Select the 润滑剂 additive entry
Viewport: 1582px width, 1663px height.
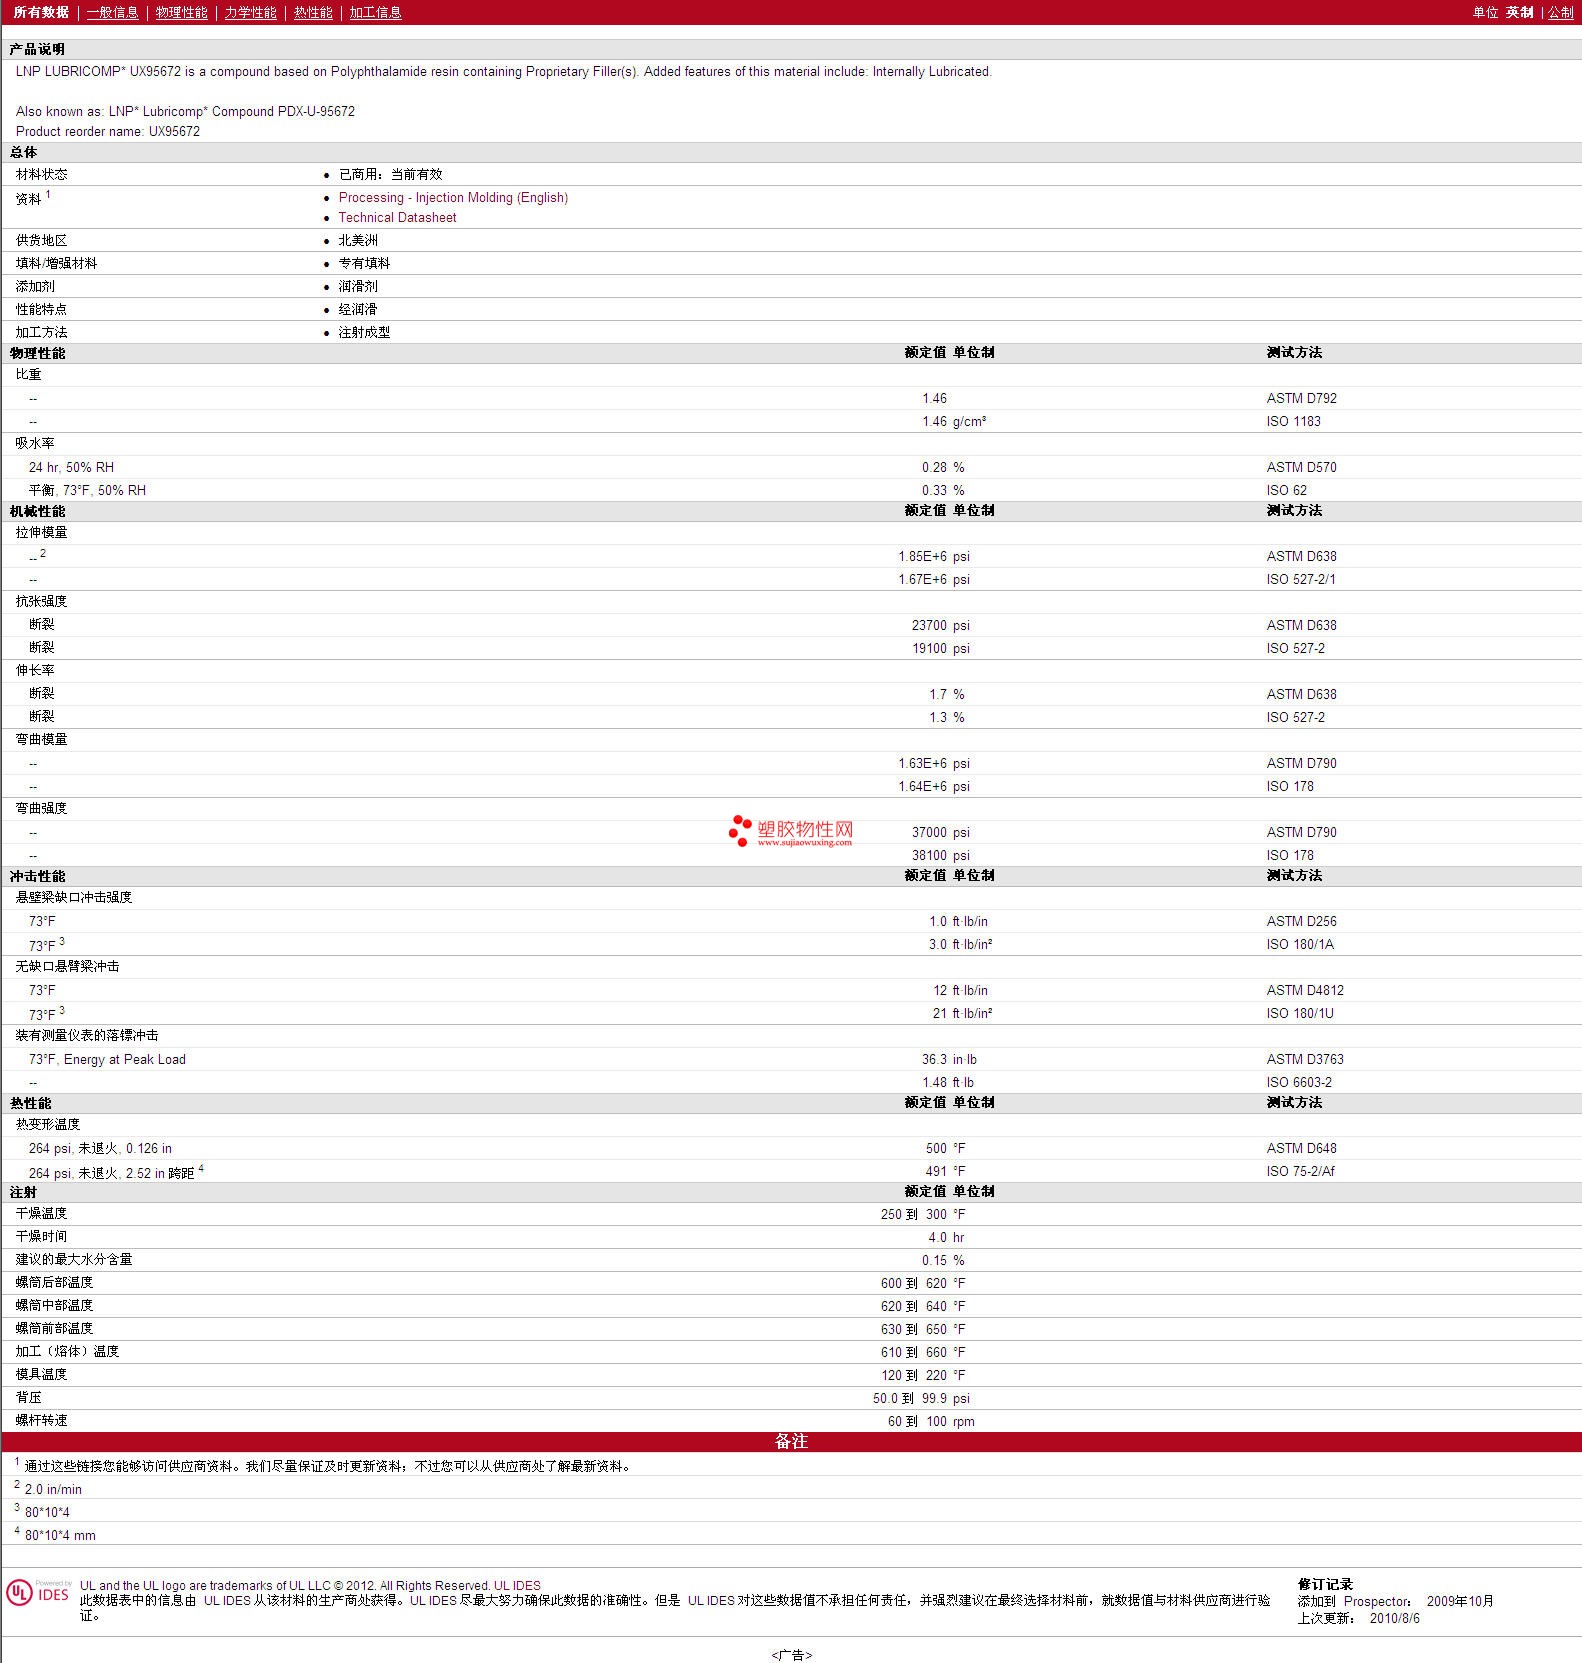358,286
